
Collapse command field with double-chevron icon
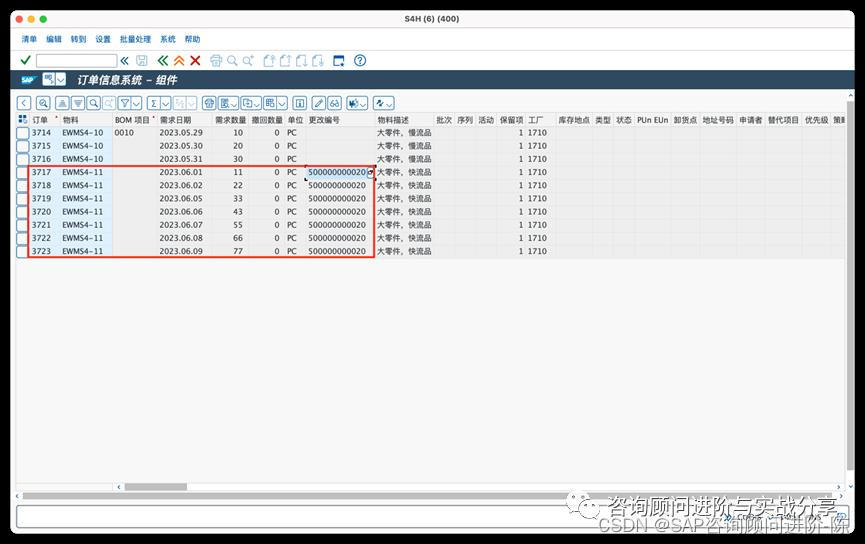pyautogui.click(x=125, y=61)
